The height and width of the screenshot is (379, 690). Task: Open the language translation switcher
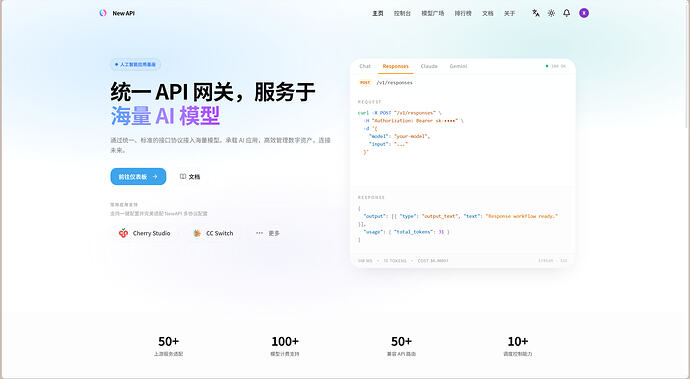(x=536, y=13)
